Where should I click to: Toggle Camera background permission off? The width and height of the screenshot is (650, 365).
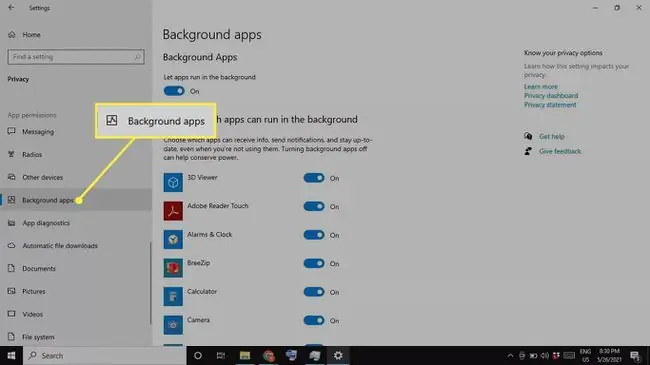point(314,320)
